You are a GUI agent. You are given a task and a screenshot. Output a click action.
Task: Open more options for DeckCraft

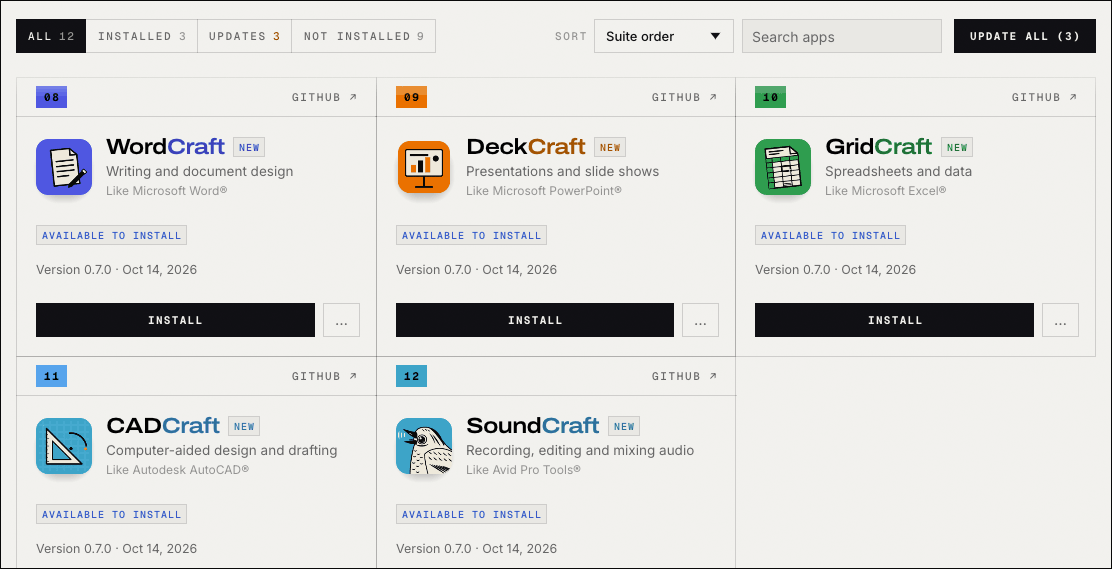pos(701,320)
